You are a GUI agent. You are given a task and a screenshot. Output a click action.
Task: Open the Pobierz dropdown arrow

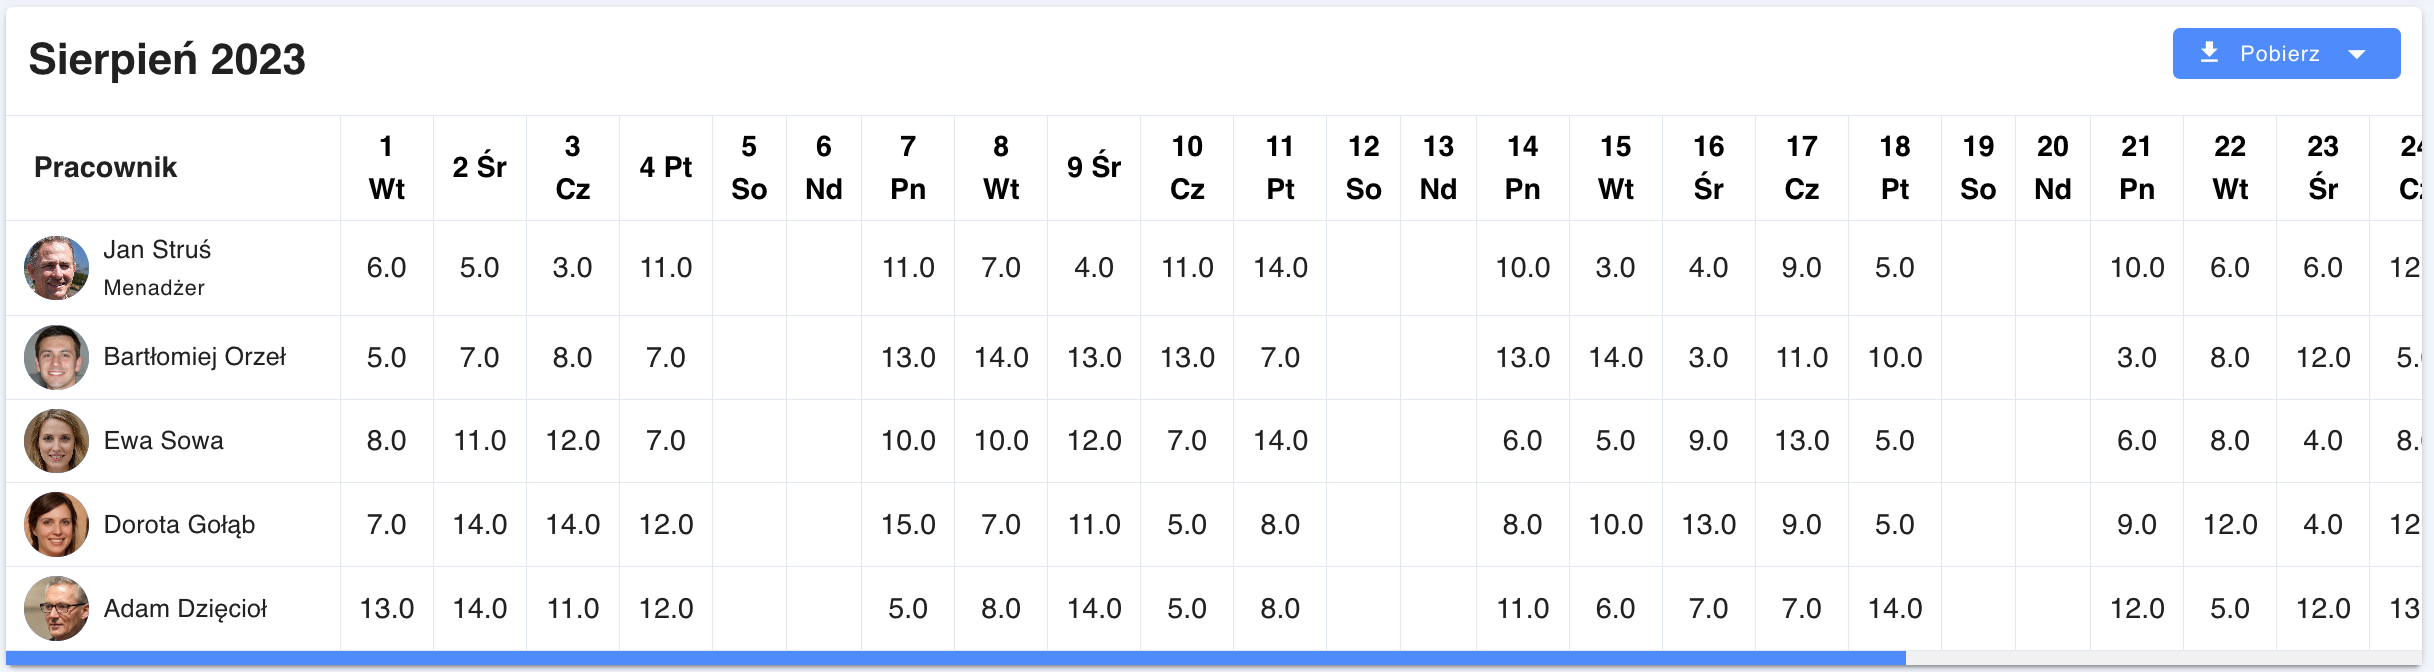(x=2357, y=54)
